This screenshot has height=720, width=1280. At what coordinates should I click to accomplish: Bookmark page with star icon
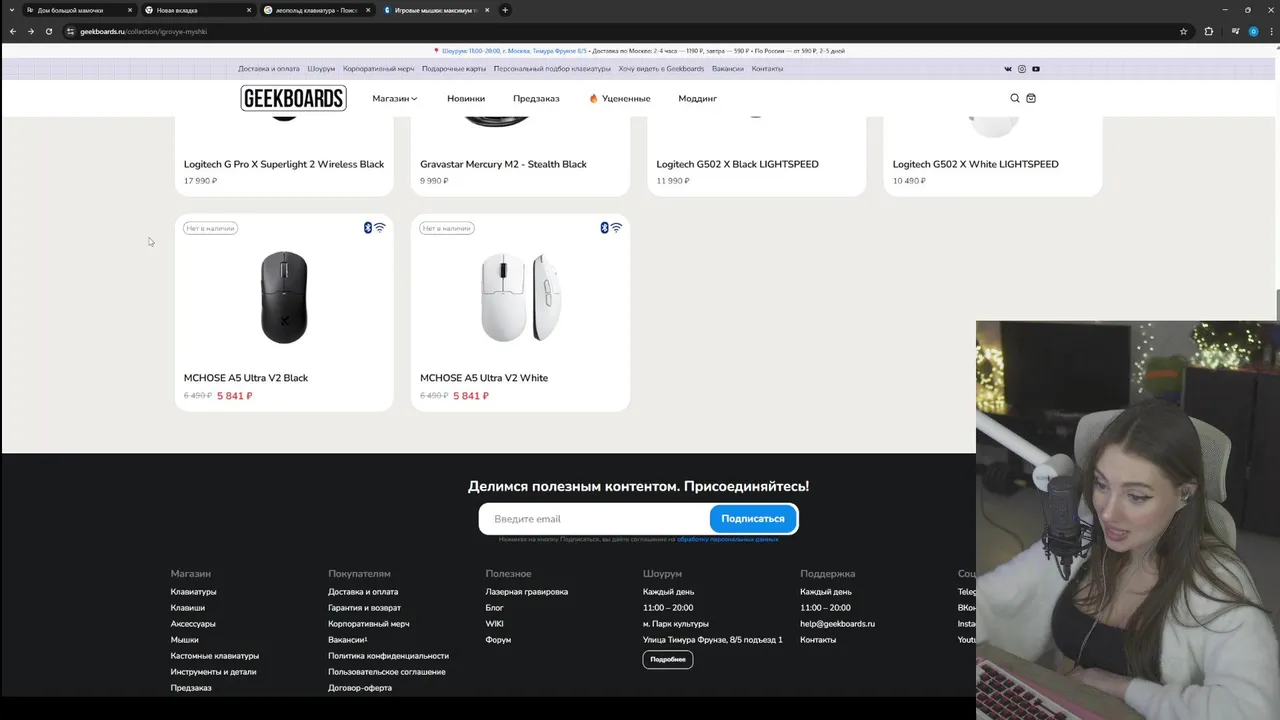(1183, 31)
